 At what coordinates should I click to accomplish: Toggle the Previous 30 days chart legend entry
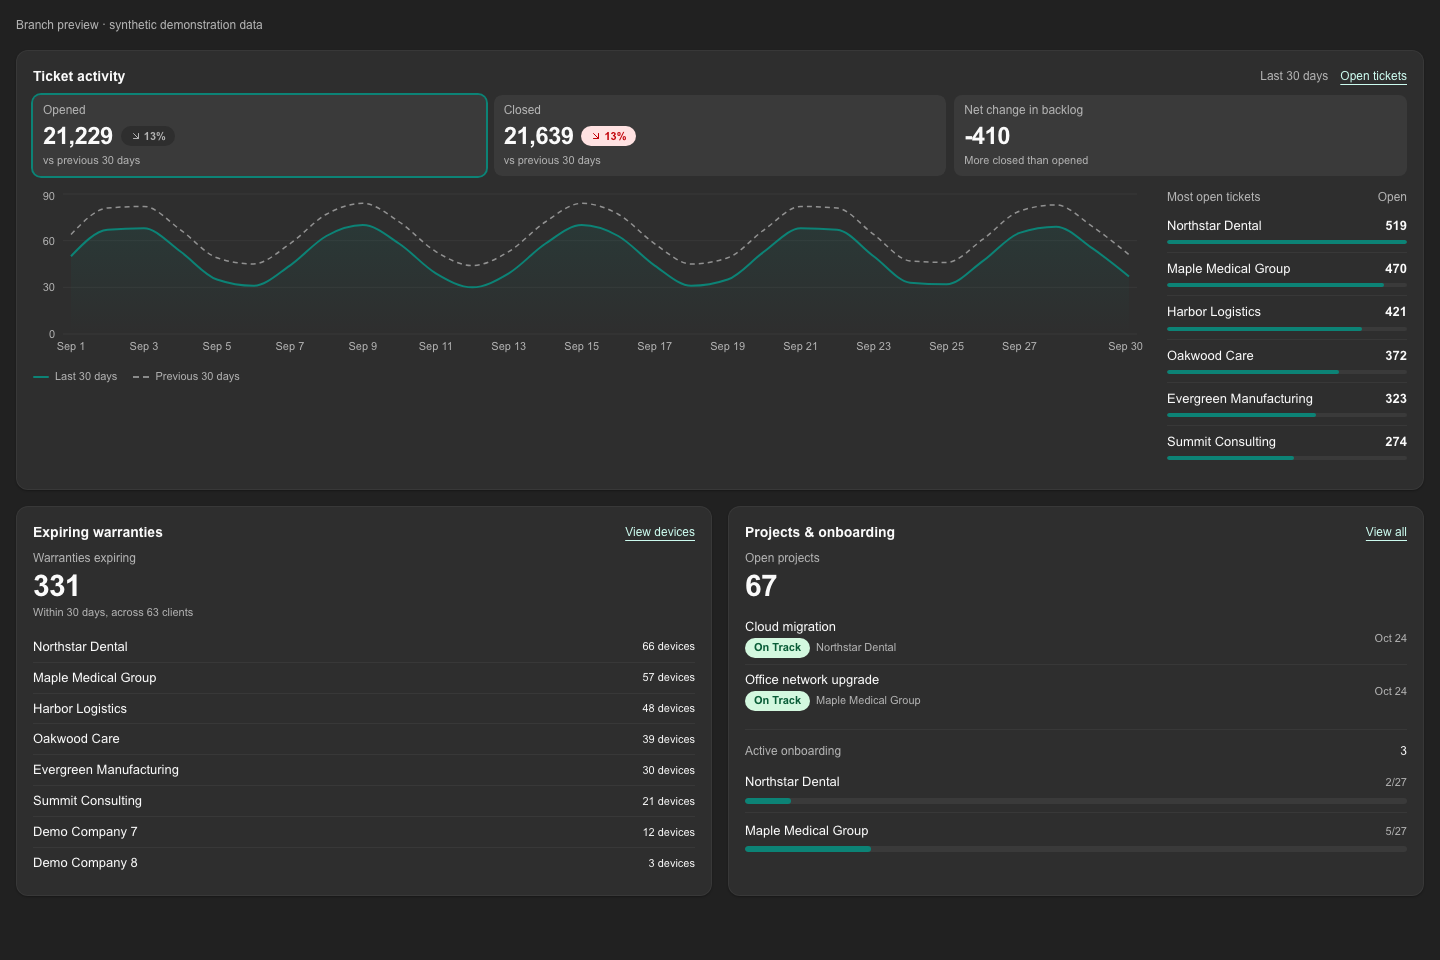[186, 377]
